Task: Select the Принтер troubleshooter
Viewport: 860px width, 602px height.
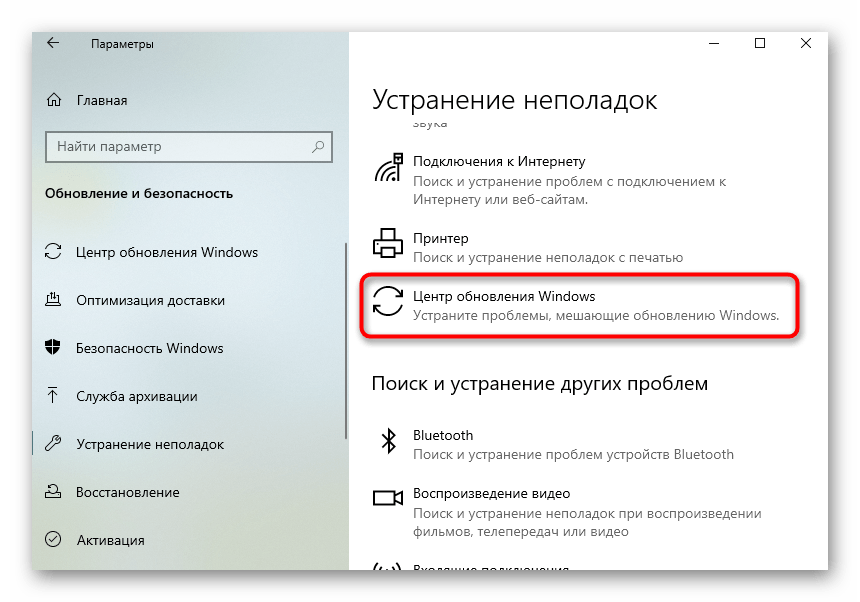Action: click(x=529, y=247)
